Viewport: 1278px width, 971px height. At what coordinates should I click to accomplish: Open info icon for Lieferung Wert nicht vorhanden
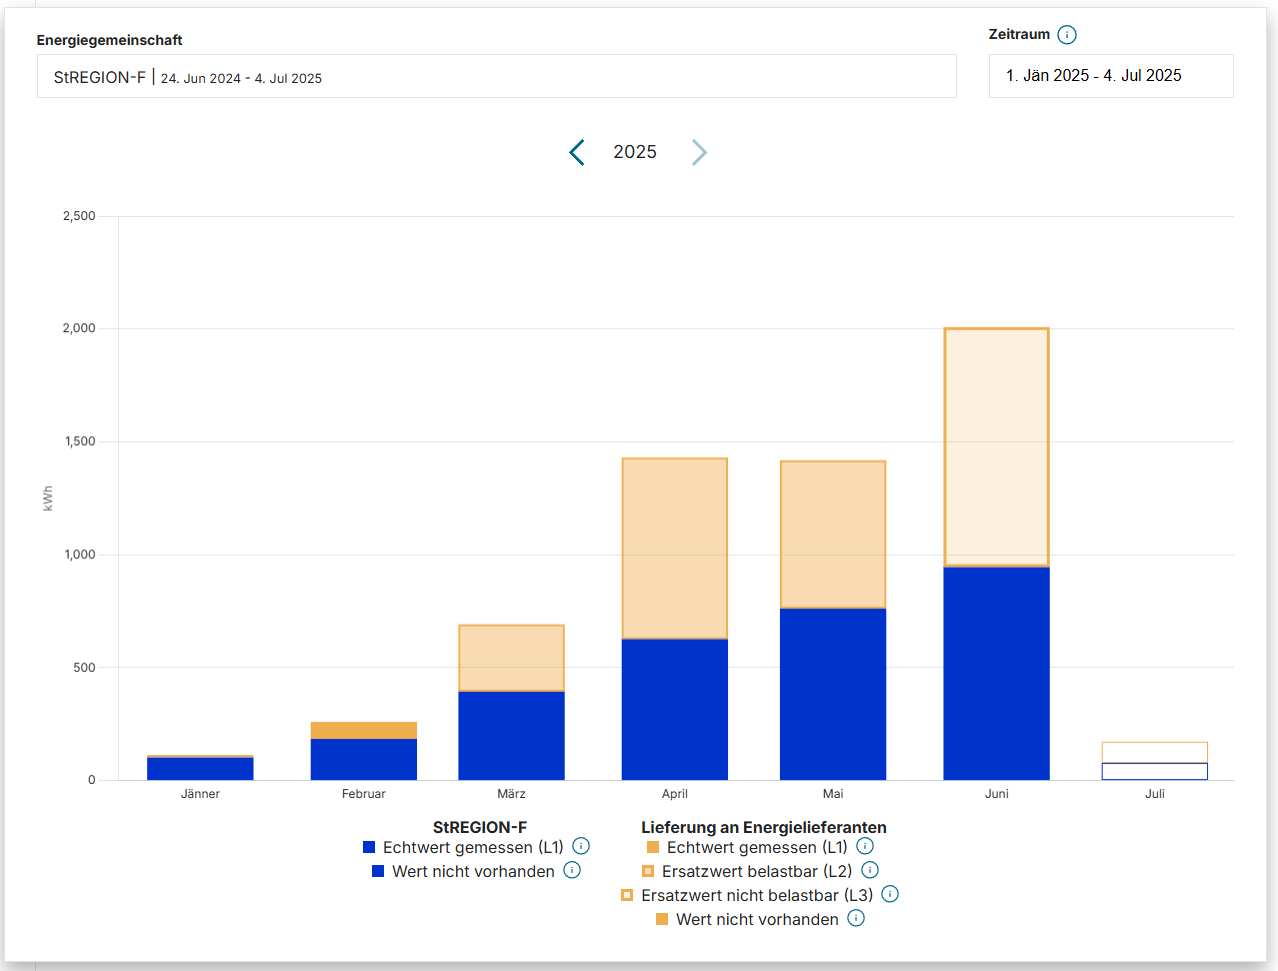[x=856, y=918]
